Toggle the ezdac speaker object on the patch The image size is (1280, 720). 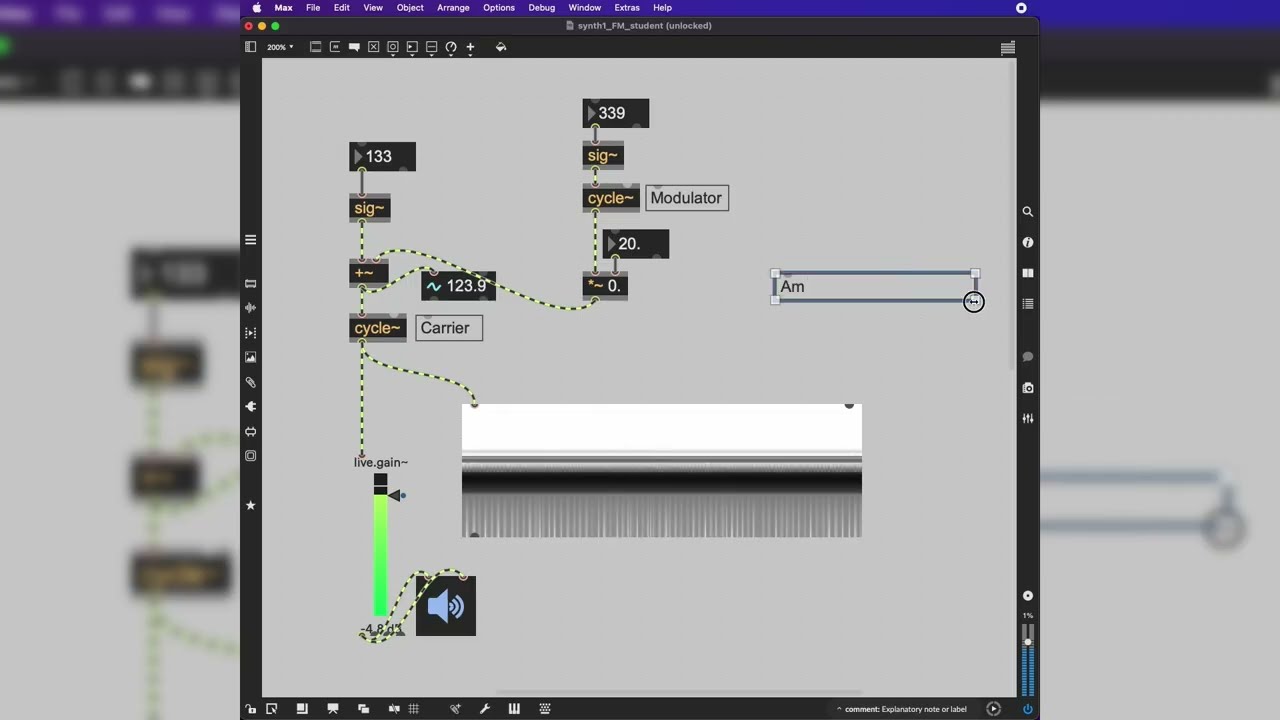tap(446, 606)
